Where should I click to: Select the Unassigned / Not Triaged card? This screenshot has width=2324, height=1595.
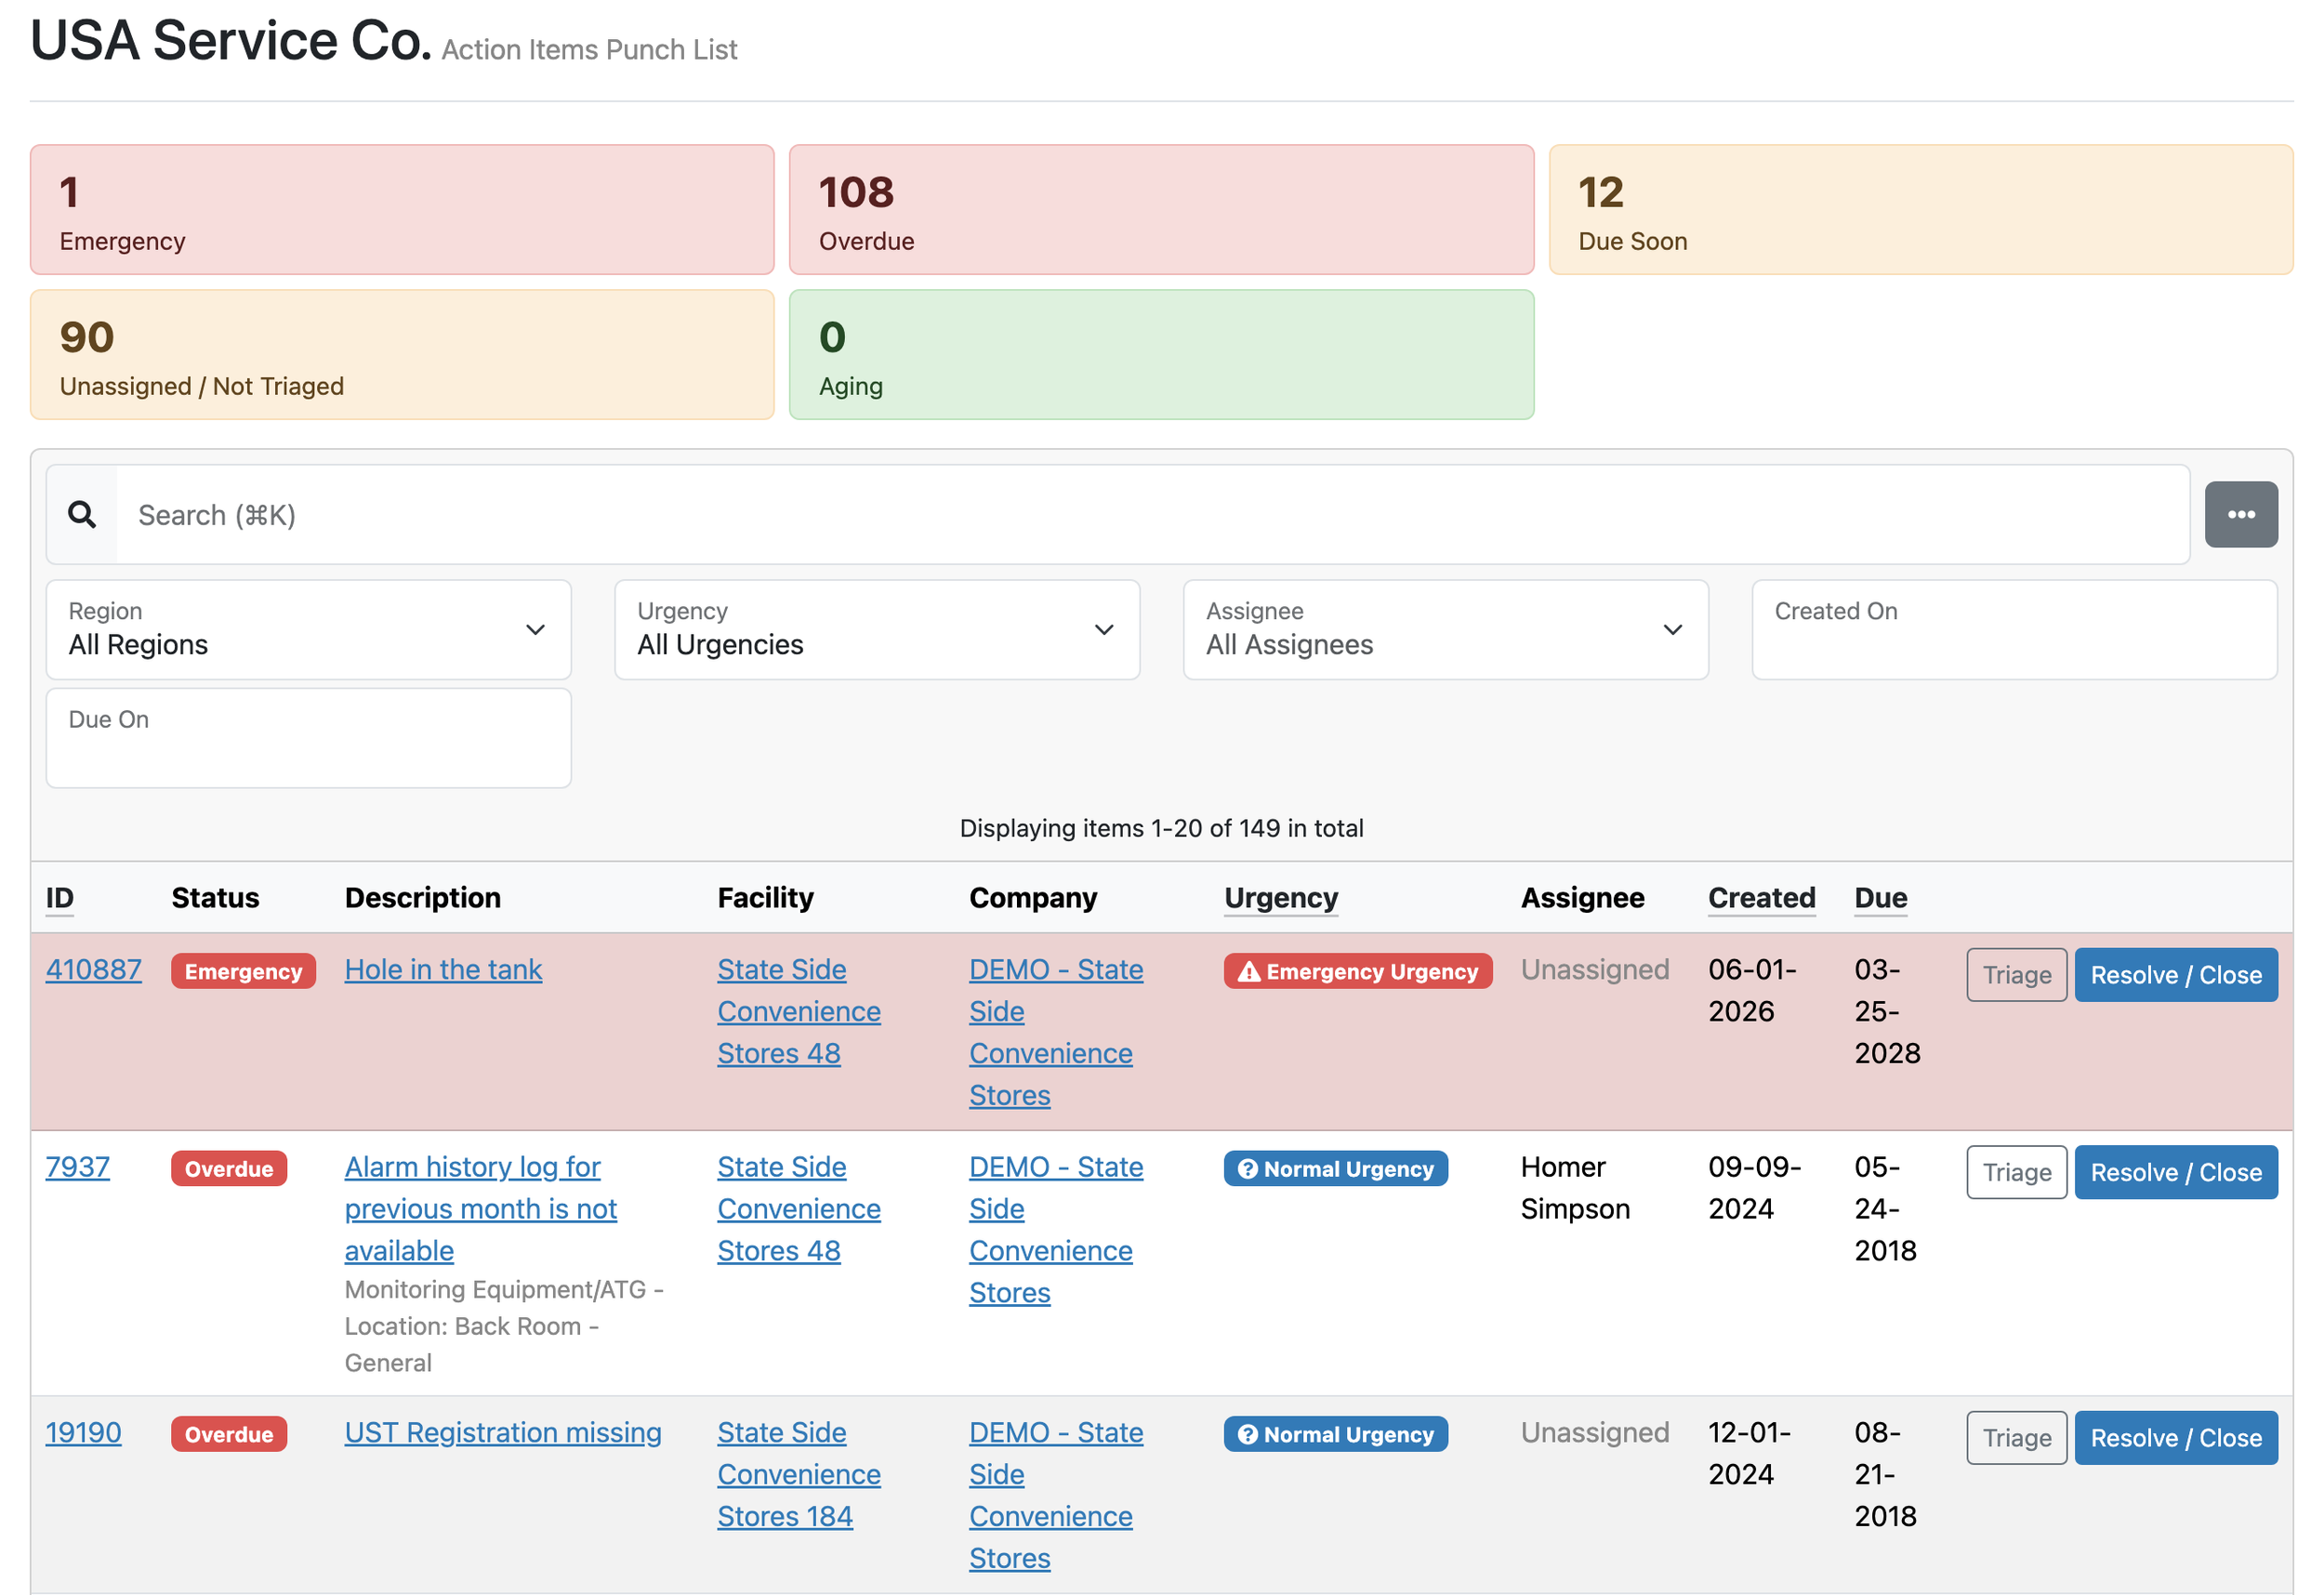pyautogui.click(x=402, y=355)
